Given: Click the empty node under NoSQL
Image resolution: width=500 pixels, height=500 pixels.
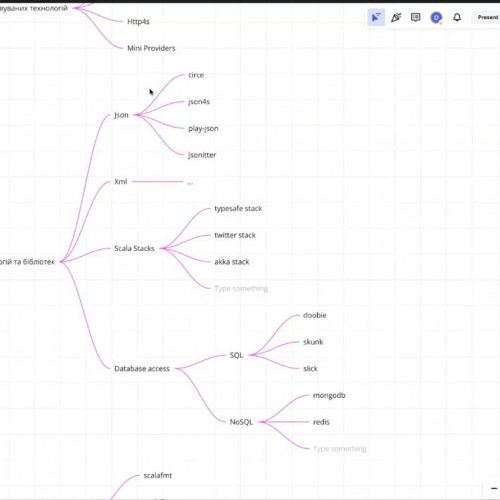Looking at the screenshot, I should coord(340,449).
